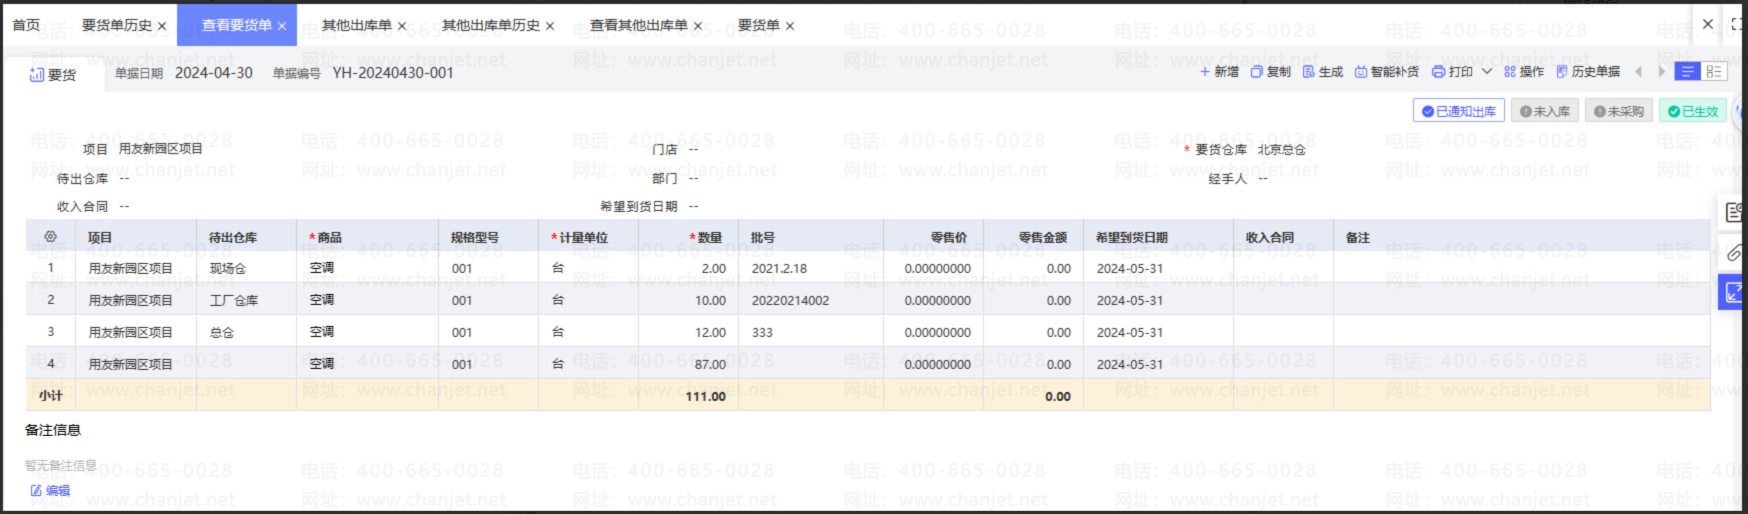1748x514 pixels.
Task: Go to previous document with left arrow
Action: click(x=1639, y=72)
